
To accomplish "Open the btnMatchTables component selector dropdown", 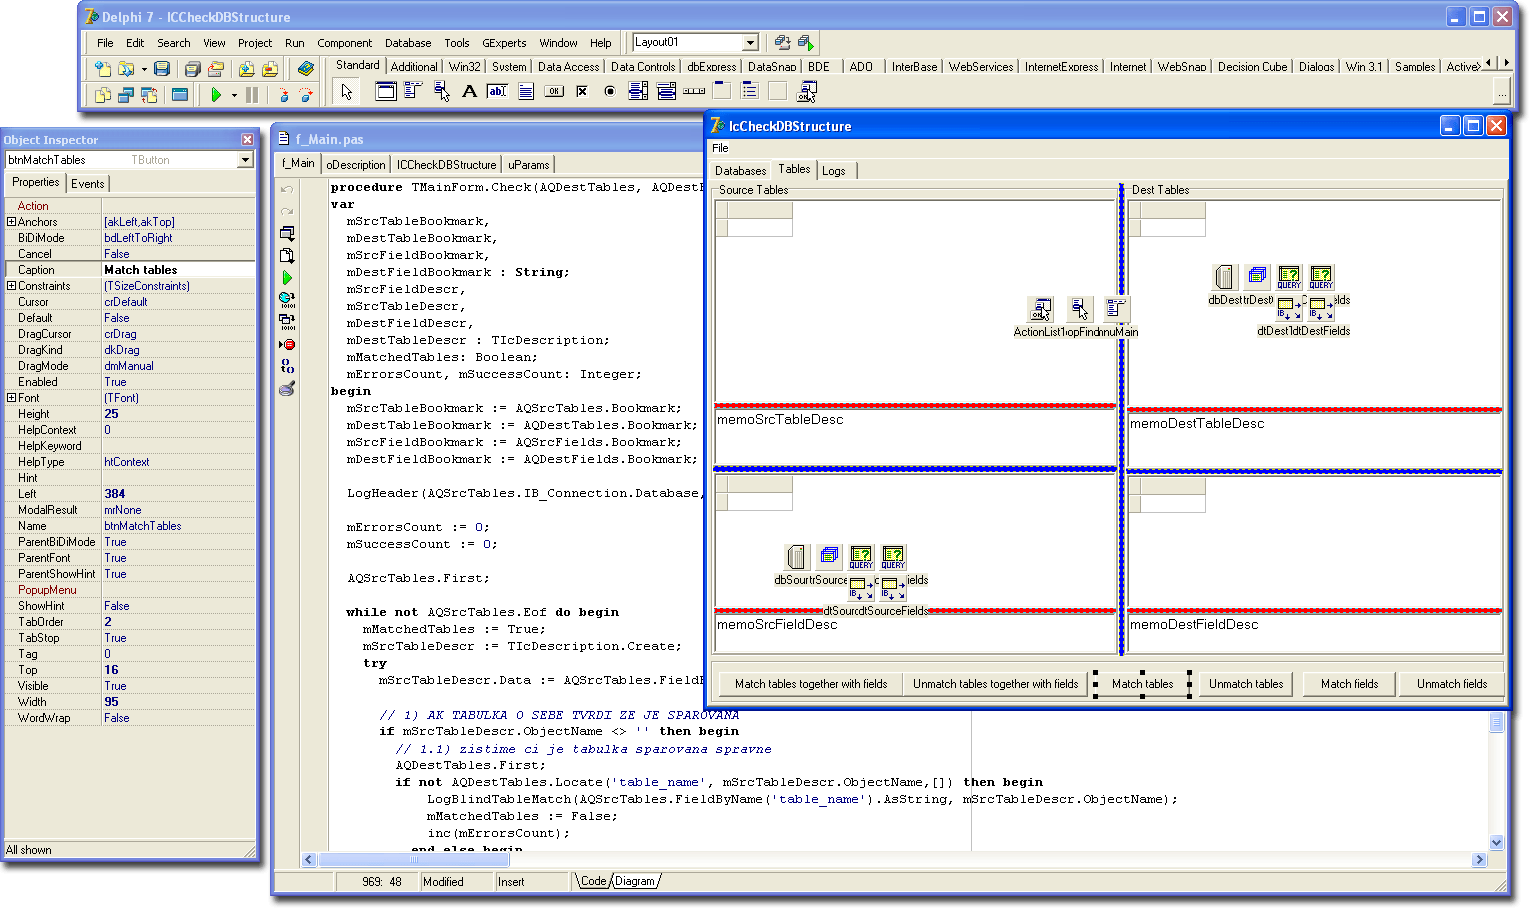I will coord(245,160).
